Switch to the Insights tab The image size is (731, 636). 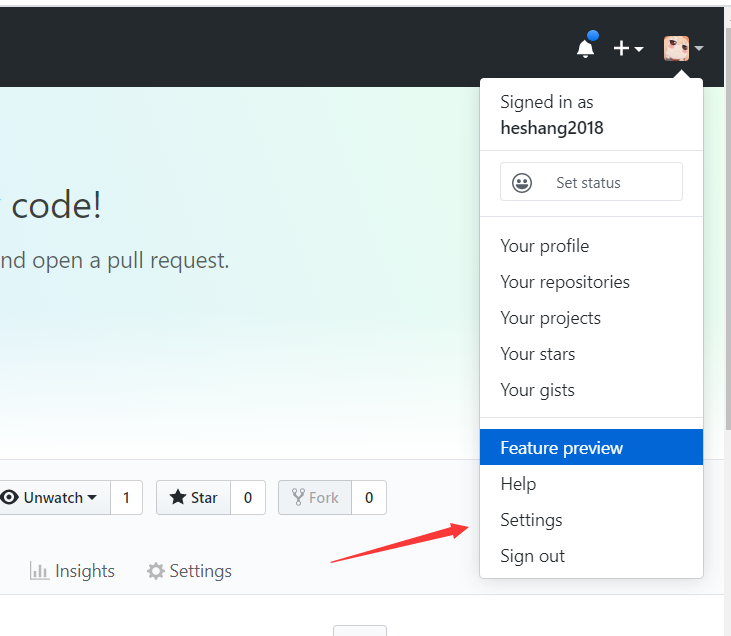(x=72, y=571)
